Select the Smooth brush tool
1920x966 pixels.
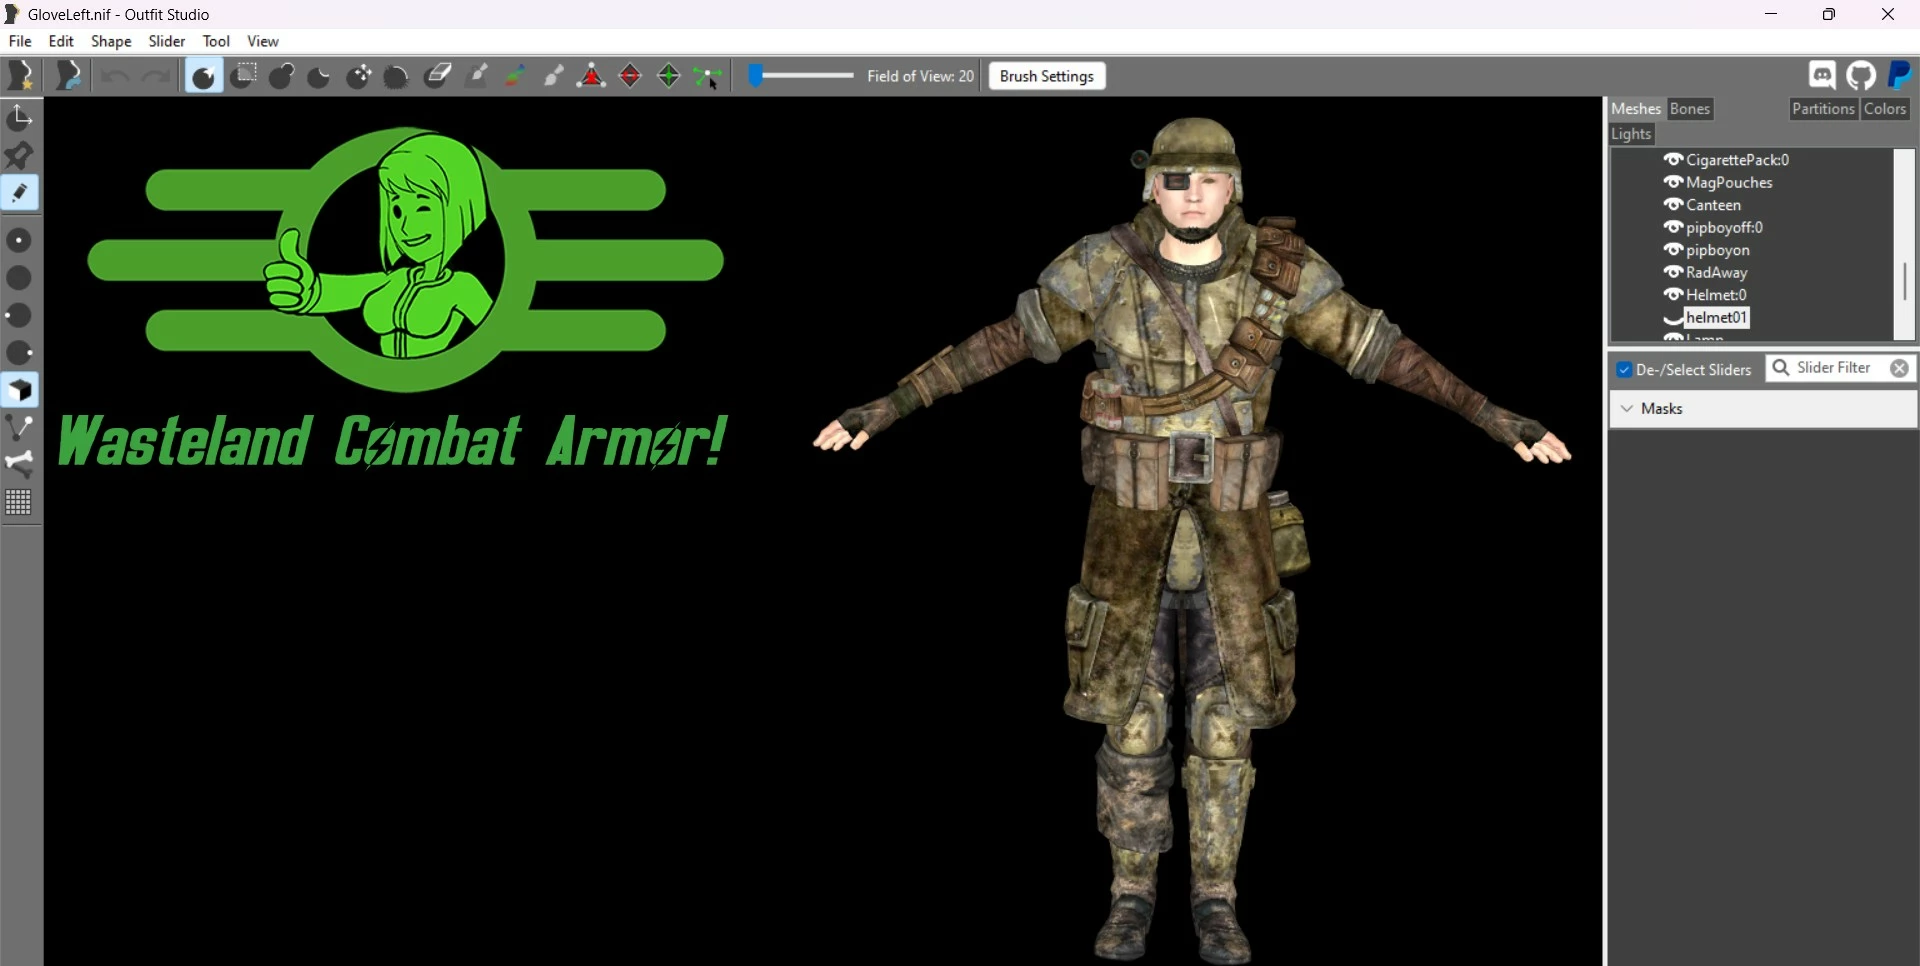coord(398,76)
